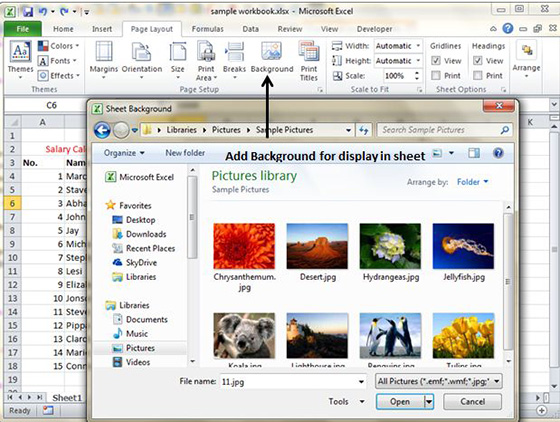The width and height of the screenshot is (560, 422).
Task: Select SkyDrive in navigation pane
Action: (135, 263)
